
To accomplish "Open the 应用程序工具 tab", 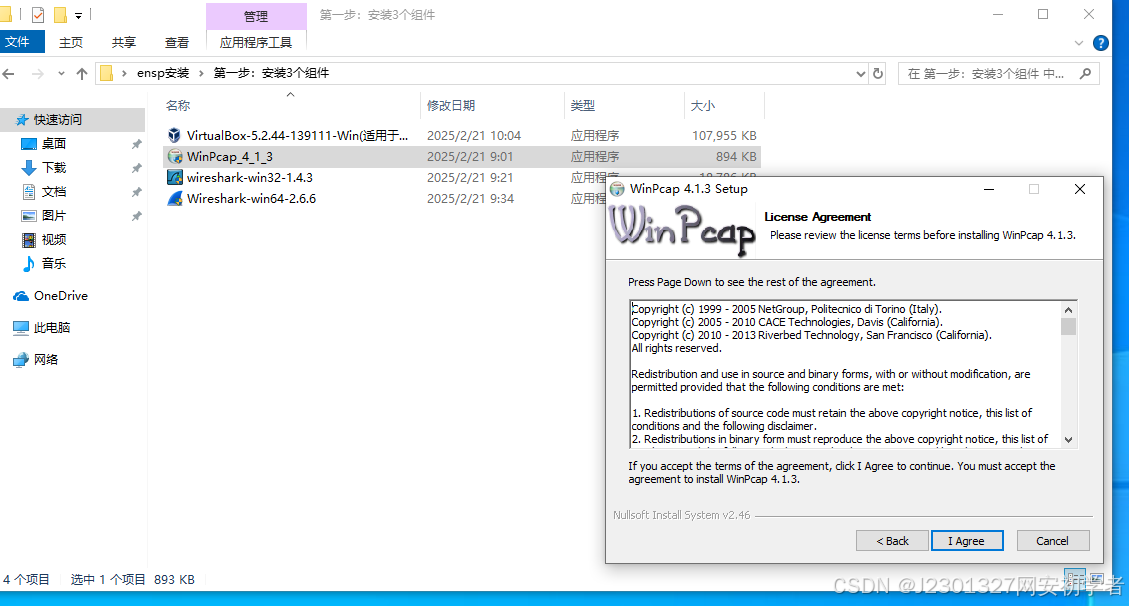I will click(x=256, y=42).
